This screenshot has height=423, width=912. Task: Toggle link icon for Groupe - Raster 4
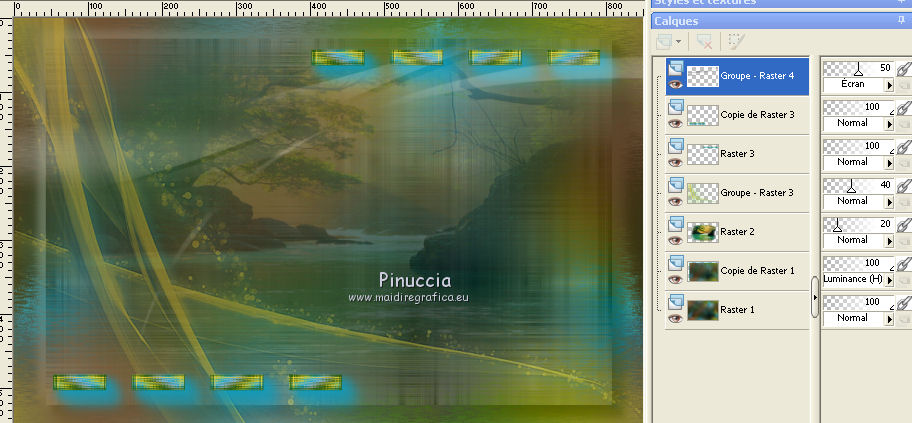pos(903,70)
